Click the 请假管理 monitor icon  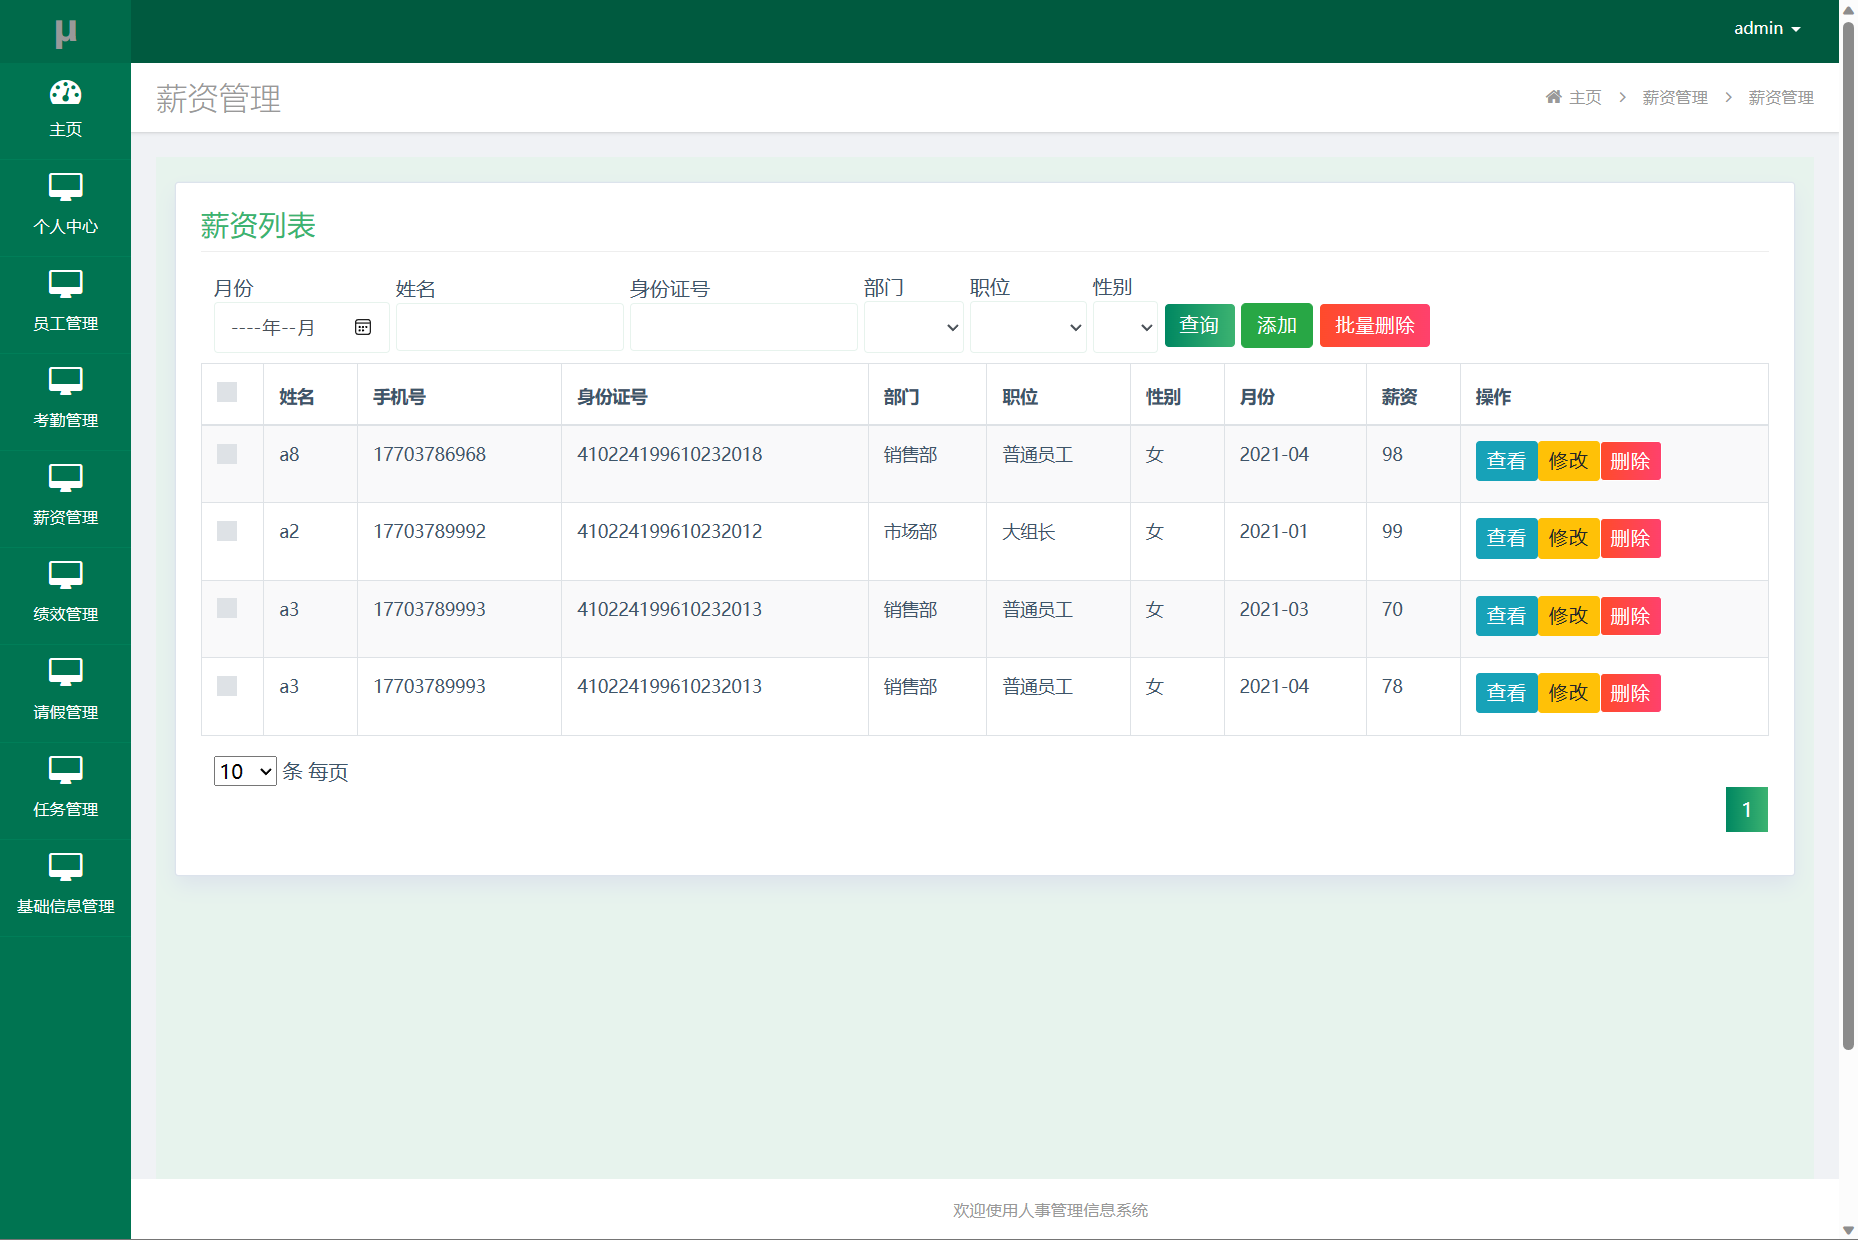(x=65, y=672)
